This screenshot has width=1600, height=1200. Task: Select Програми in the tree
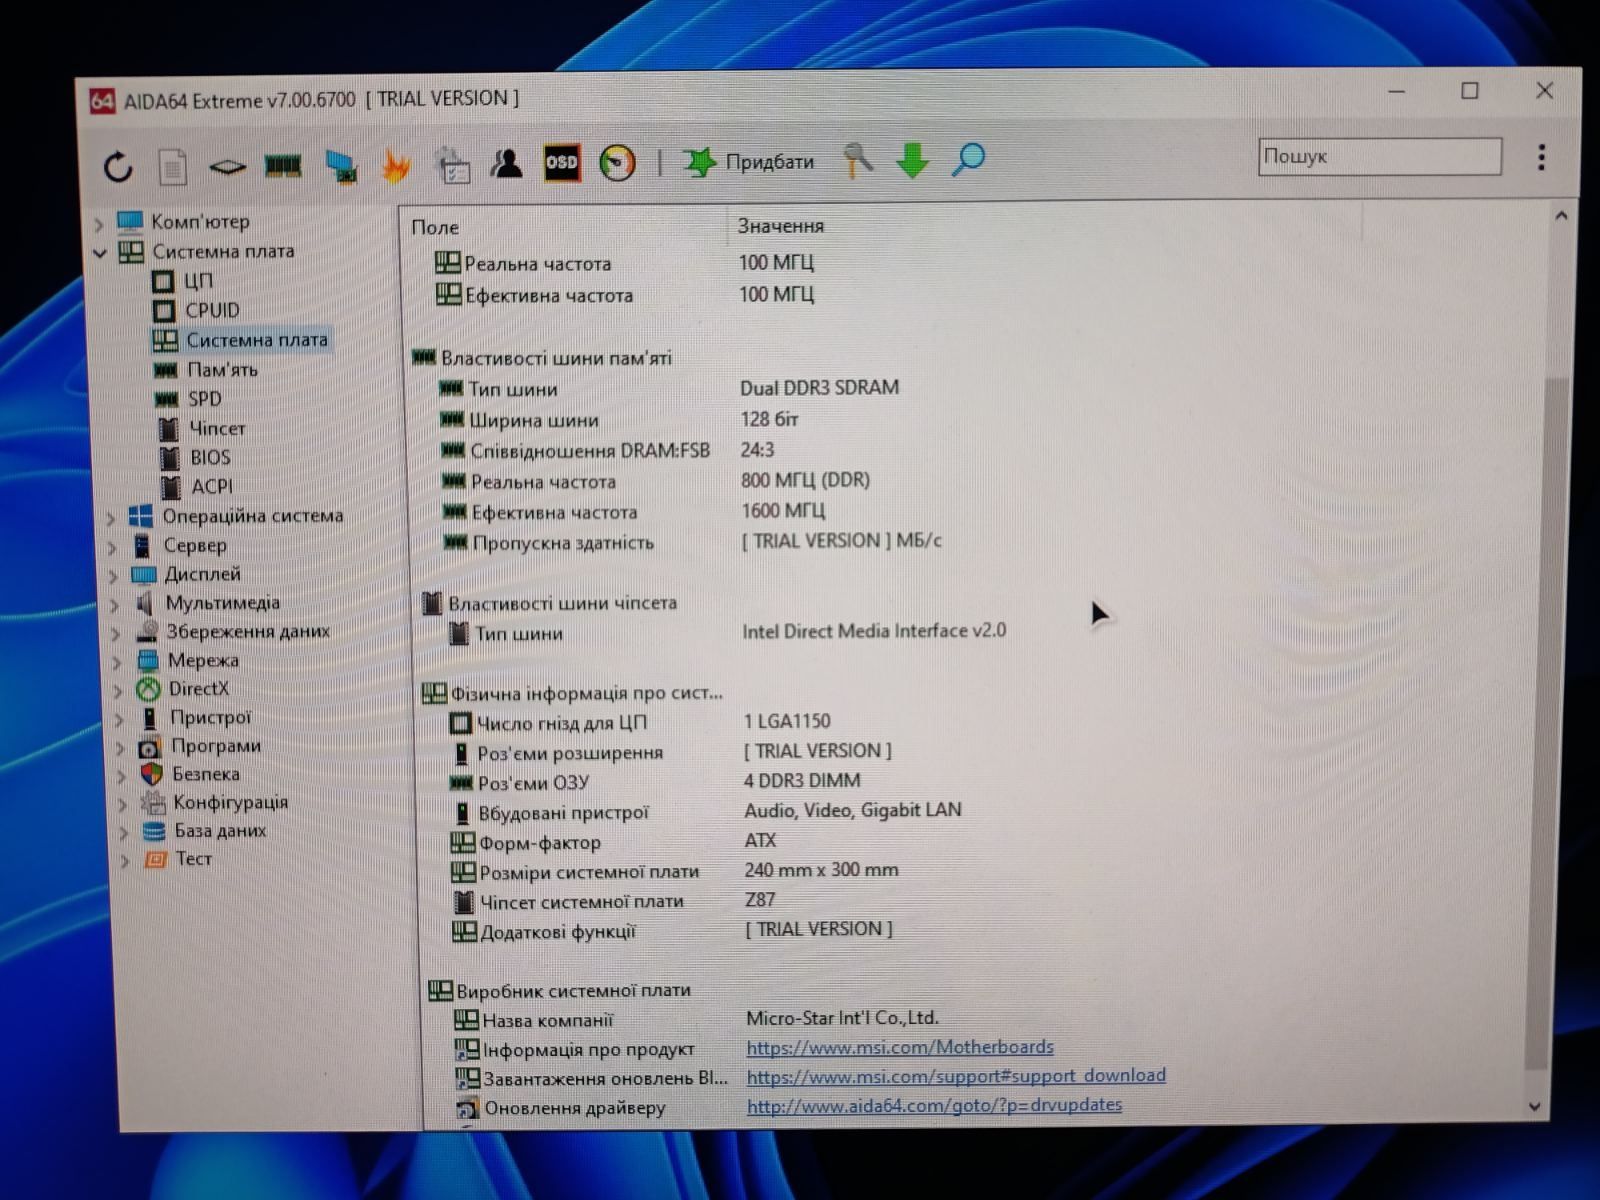point(215,745)
